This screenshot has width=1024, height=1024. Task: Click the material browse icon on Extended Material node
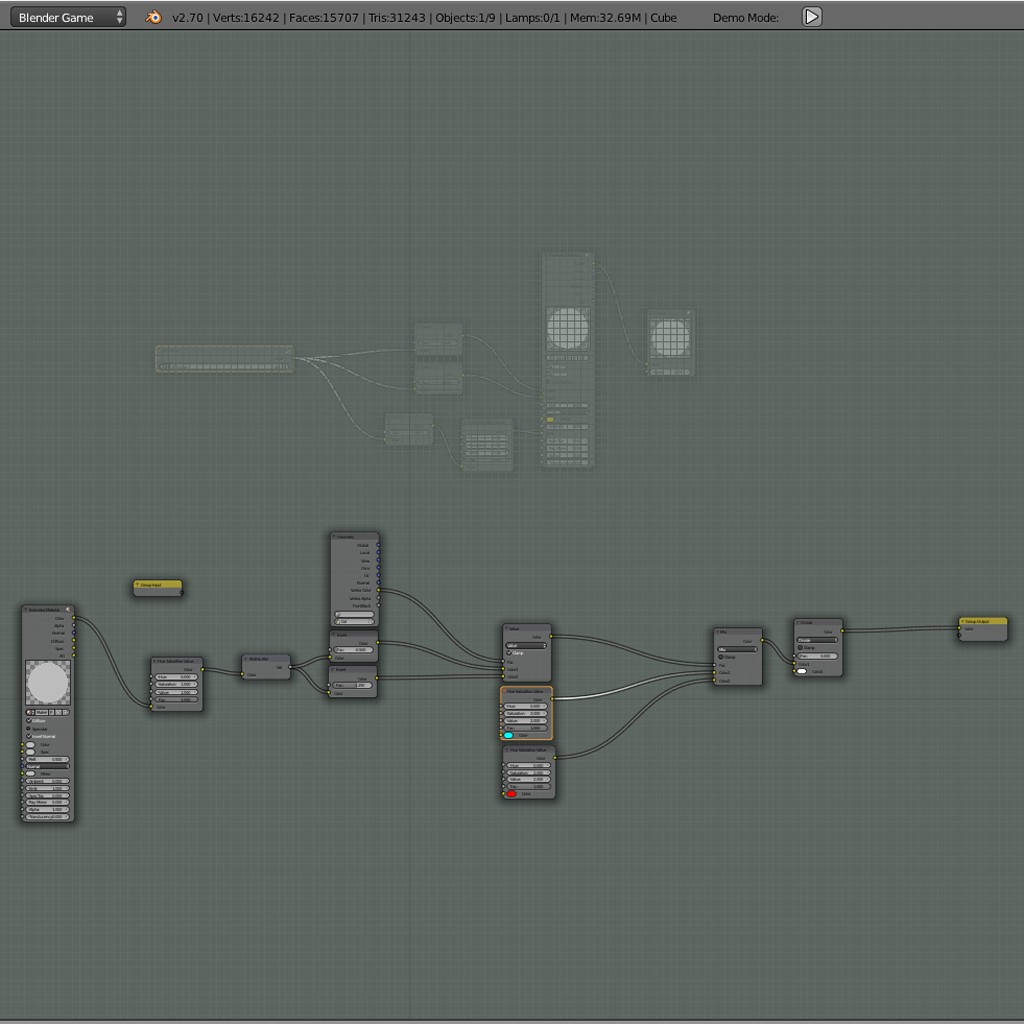pyautogui.click(x=29, y=712)
